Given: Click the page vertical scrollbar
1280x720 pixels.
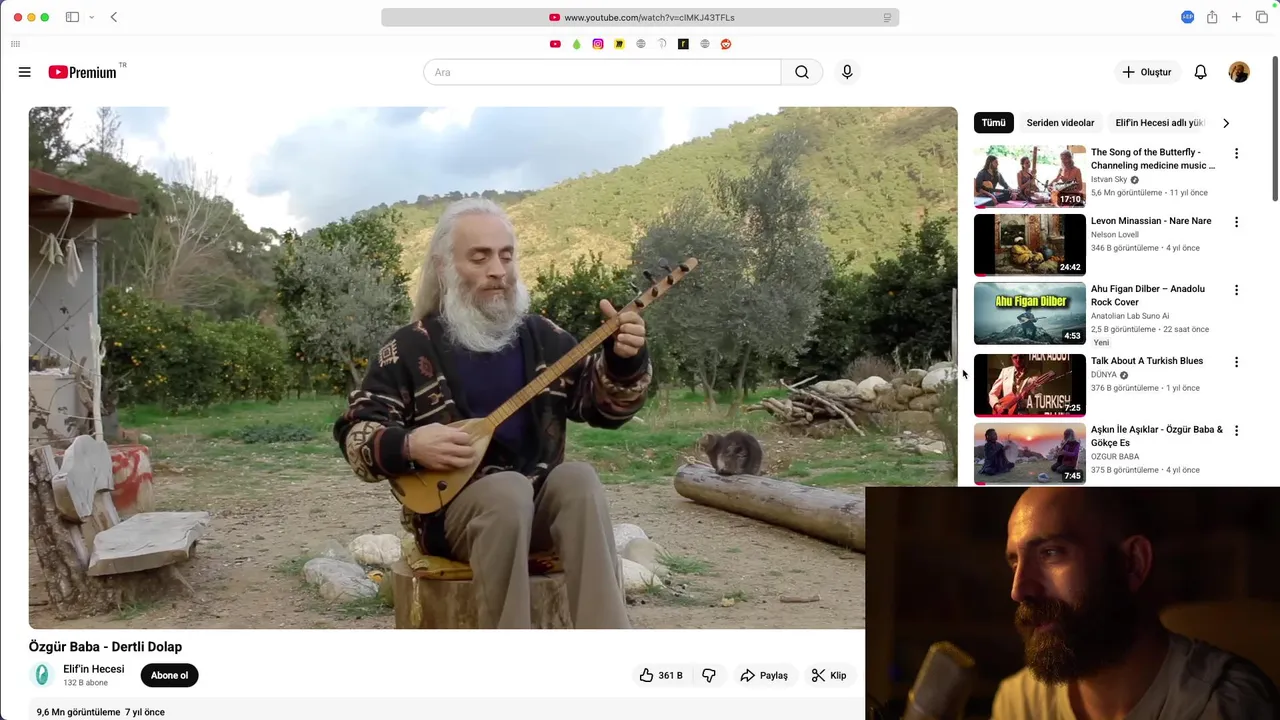Looking at the screenshot, I should point(1274,130).
